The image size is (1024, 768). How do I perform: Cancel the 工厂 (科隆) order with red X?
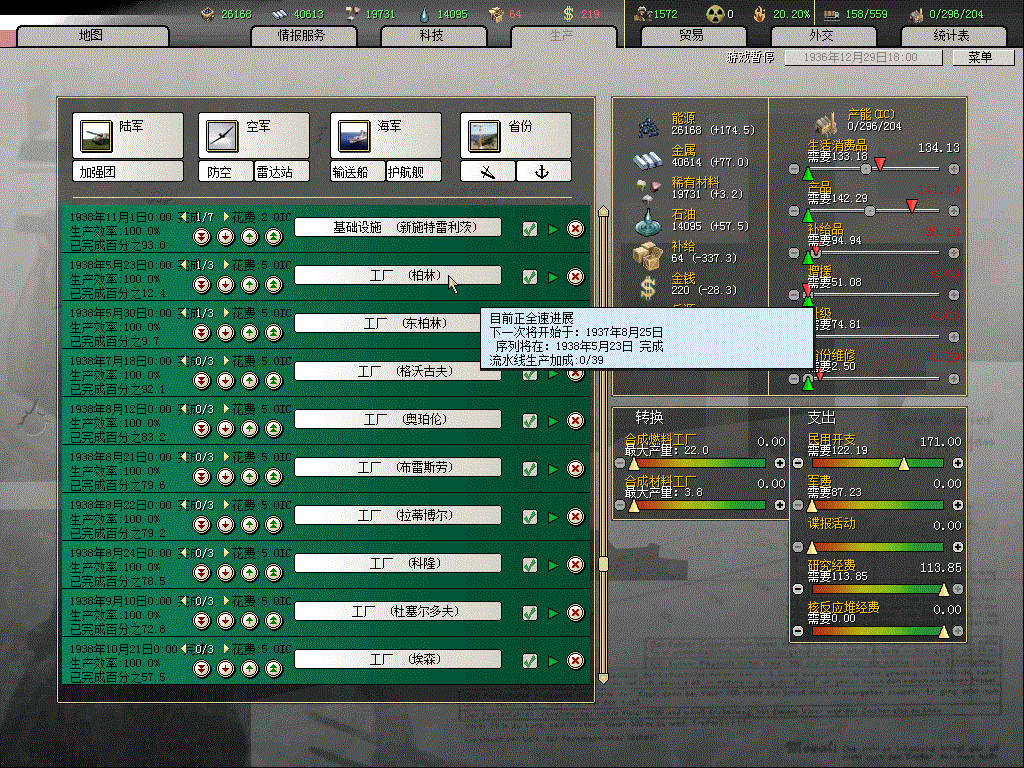point(575,565)
